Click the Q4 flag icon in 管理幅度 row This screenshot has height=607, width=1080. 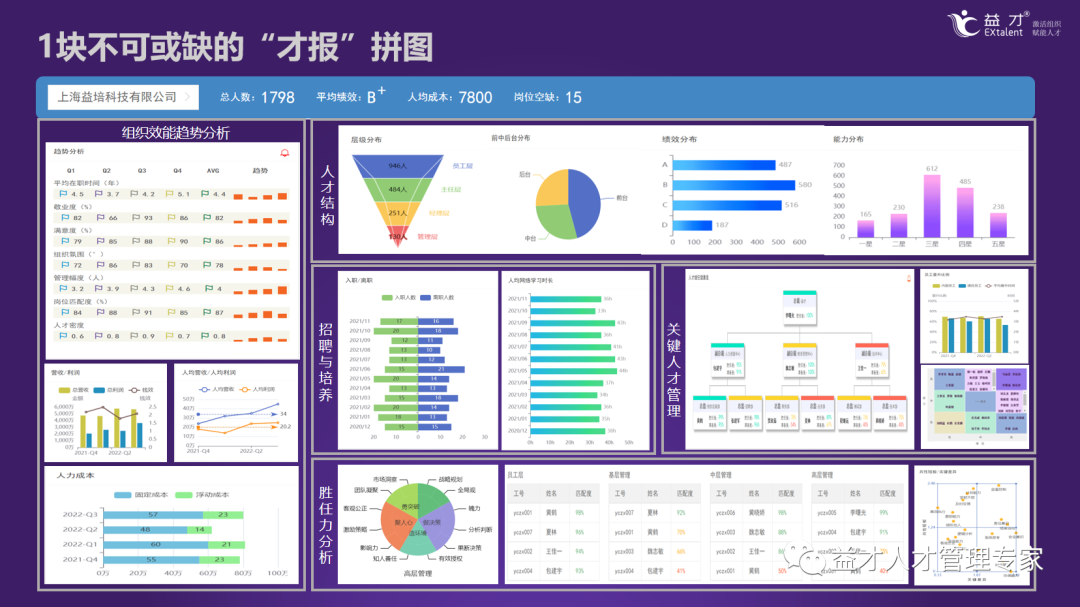click(x=169, y=289)
